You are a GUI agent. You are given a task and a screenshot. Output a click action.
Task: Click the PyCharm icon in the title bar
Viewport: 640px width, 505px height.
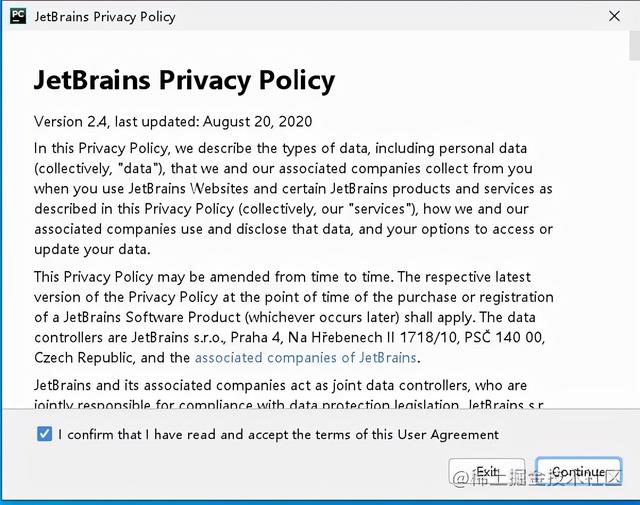pos(17,16)
